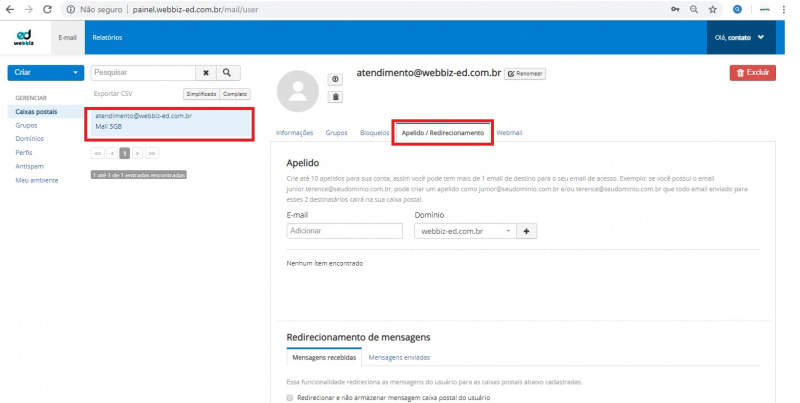
Task: Click the trash icon below upload button
Action: point(336,97)
